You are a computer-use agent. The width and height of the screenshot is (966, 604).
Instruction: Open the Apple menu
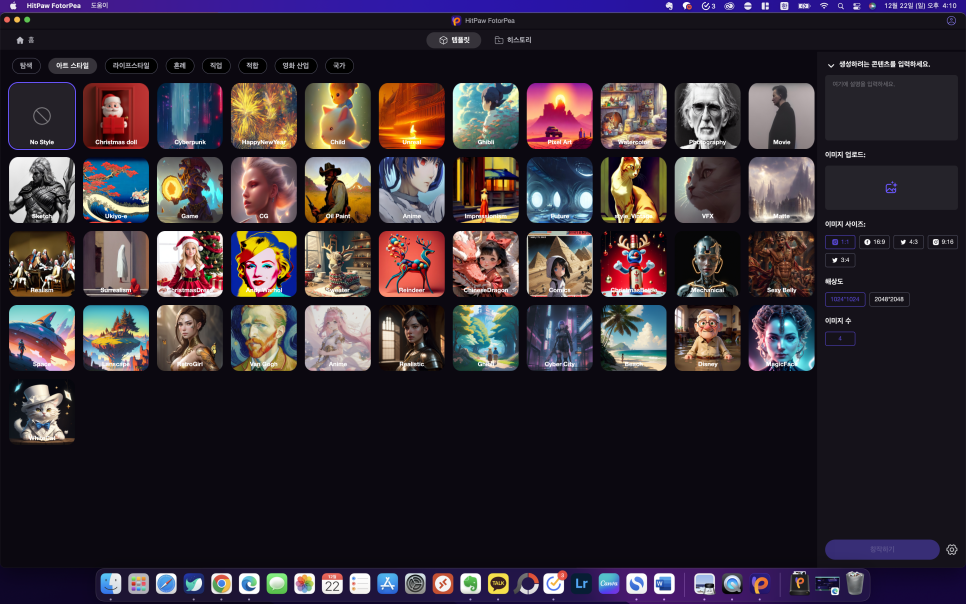(x=13, y=6)
